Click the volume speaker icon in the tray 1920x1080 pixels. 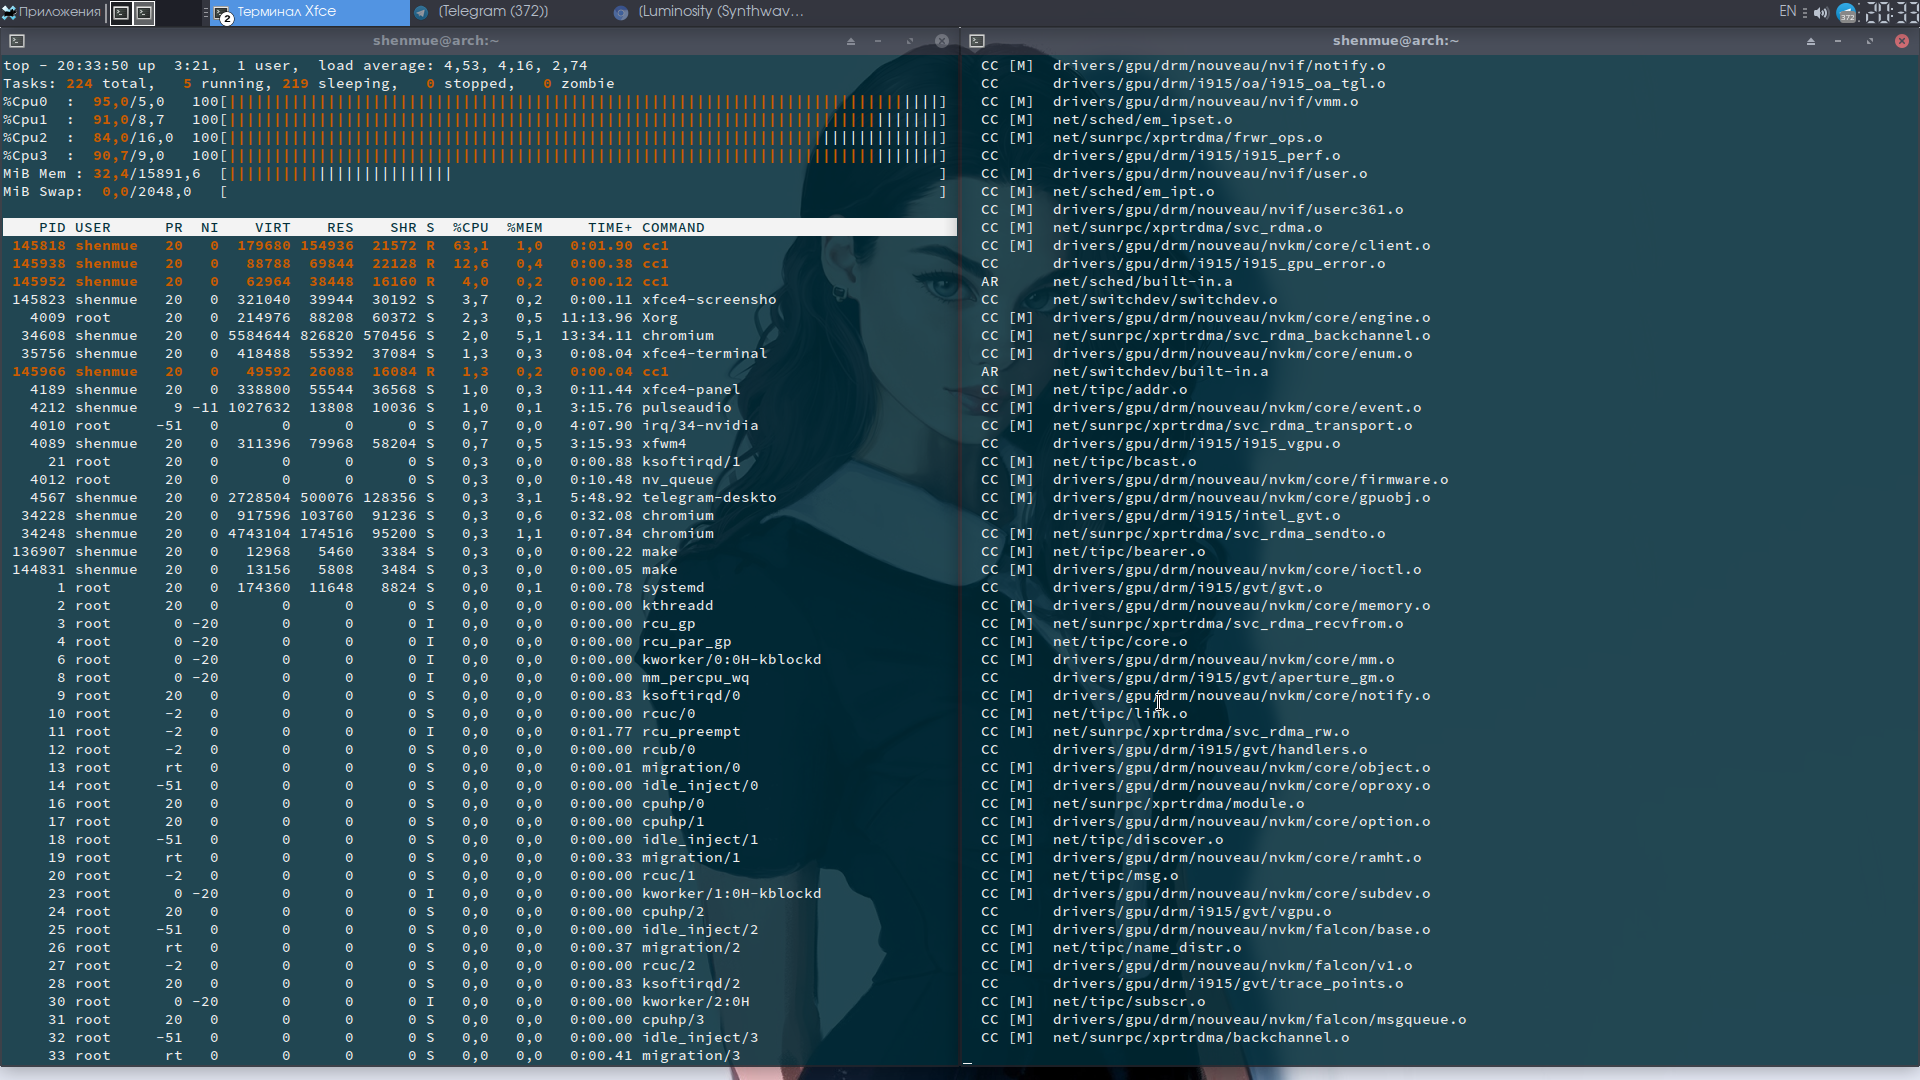tap(1821, 13)
